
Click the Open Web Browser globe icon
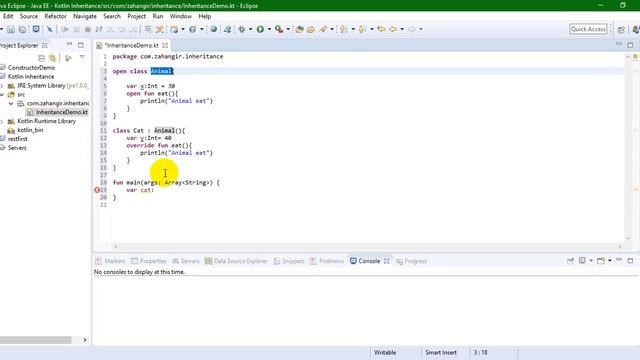[213, 29]
